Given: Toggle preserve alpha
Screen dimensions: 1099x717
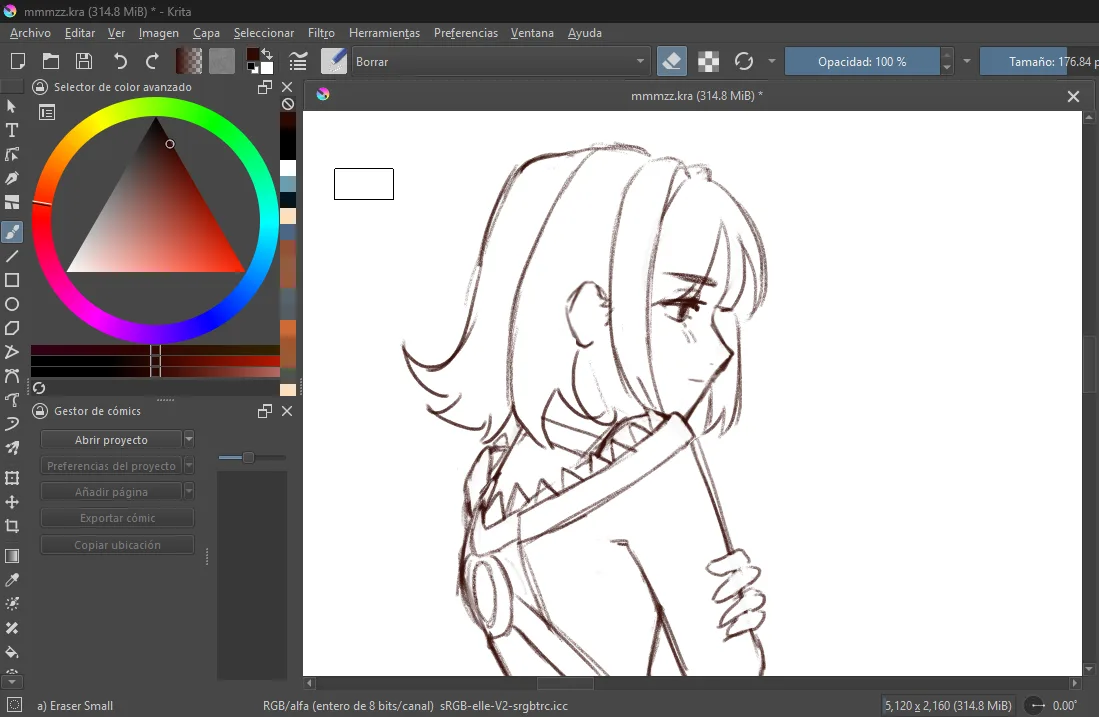Looking at the screenshot, I should 709,62.
